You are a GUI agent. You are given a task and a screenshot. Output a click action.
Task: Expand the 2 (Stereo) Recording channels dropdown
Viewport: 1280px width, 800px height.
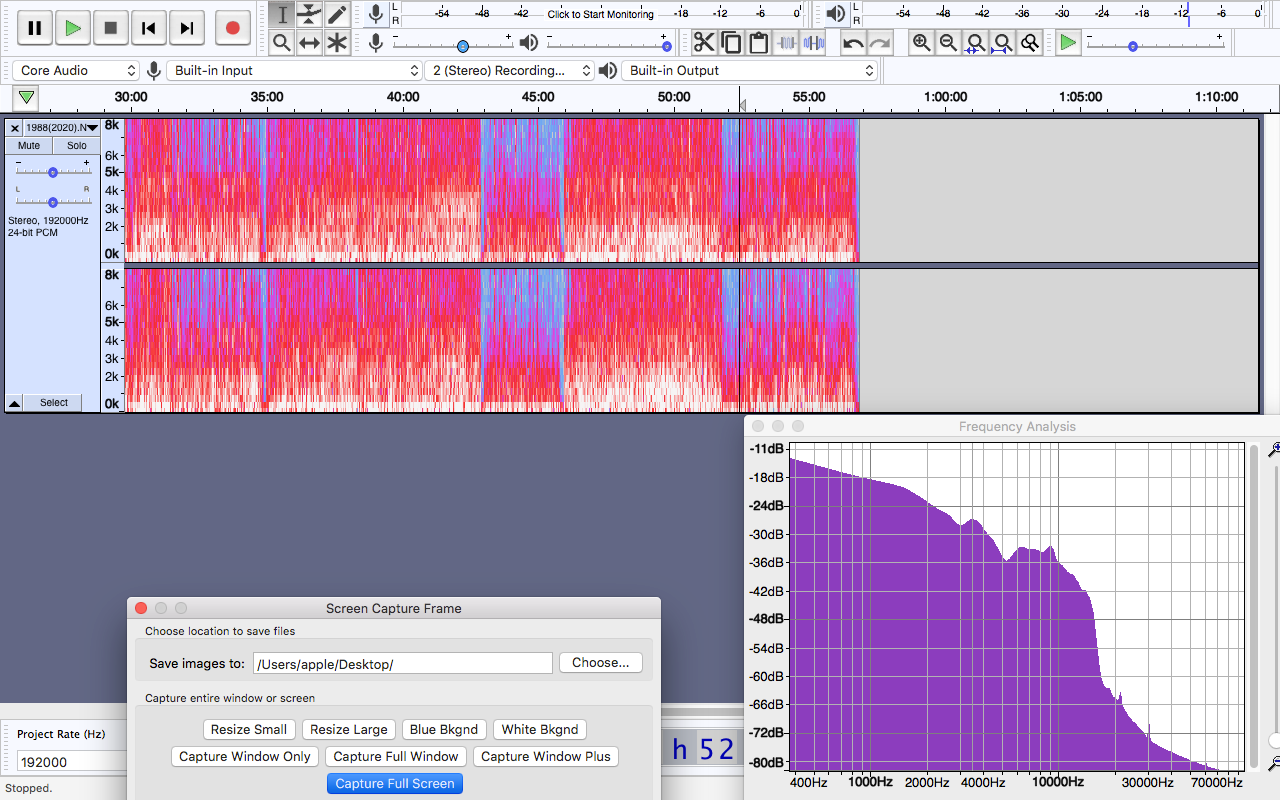click(510, 71)
